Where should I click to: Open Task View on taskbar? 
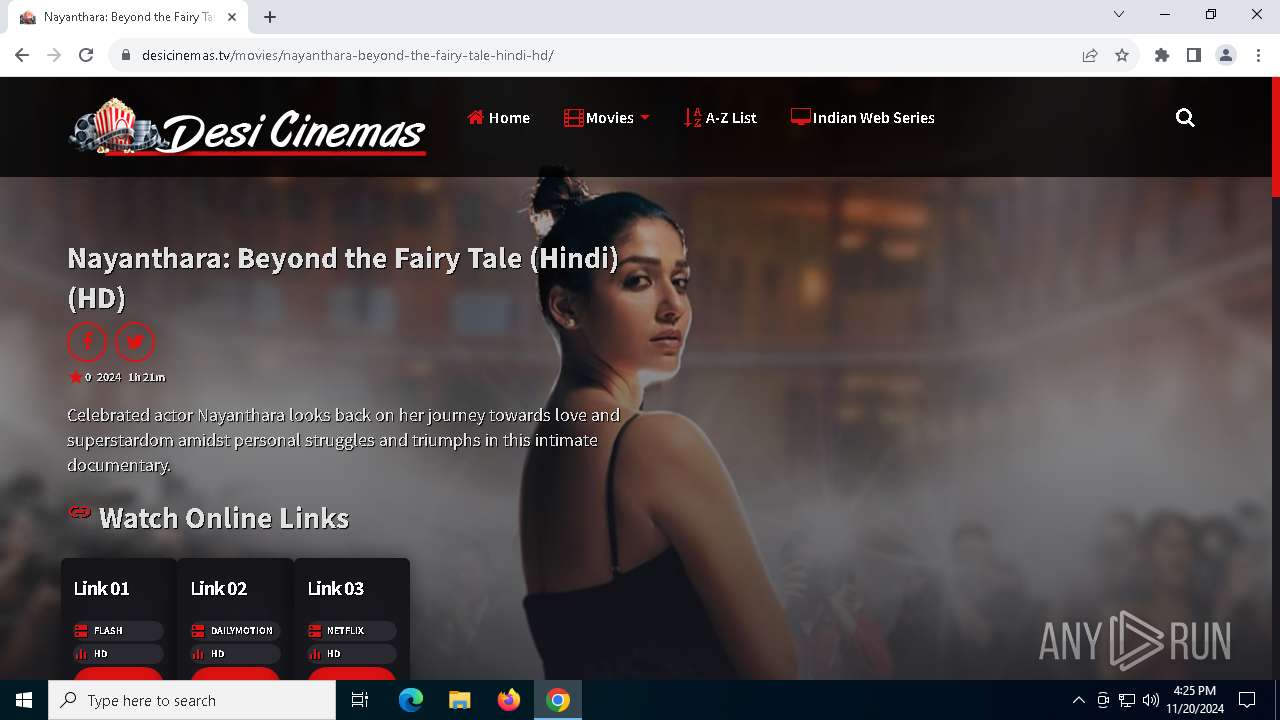(x=360, y=700)
